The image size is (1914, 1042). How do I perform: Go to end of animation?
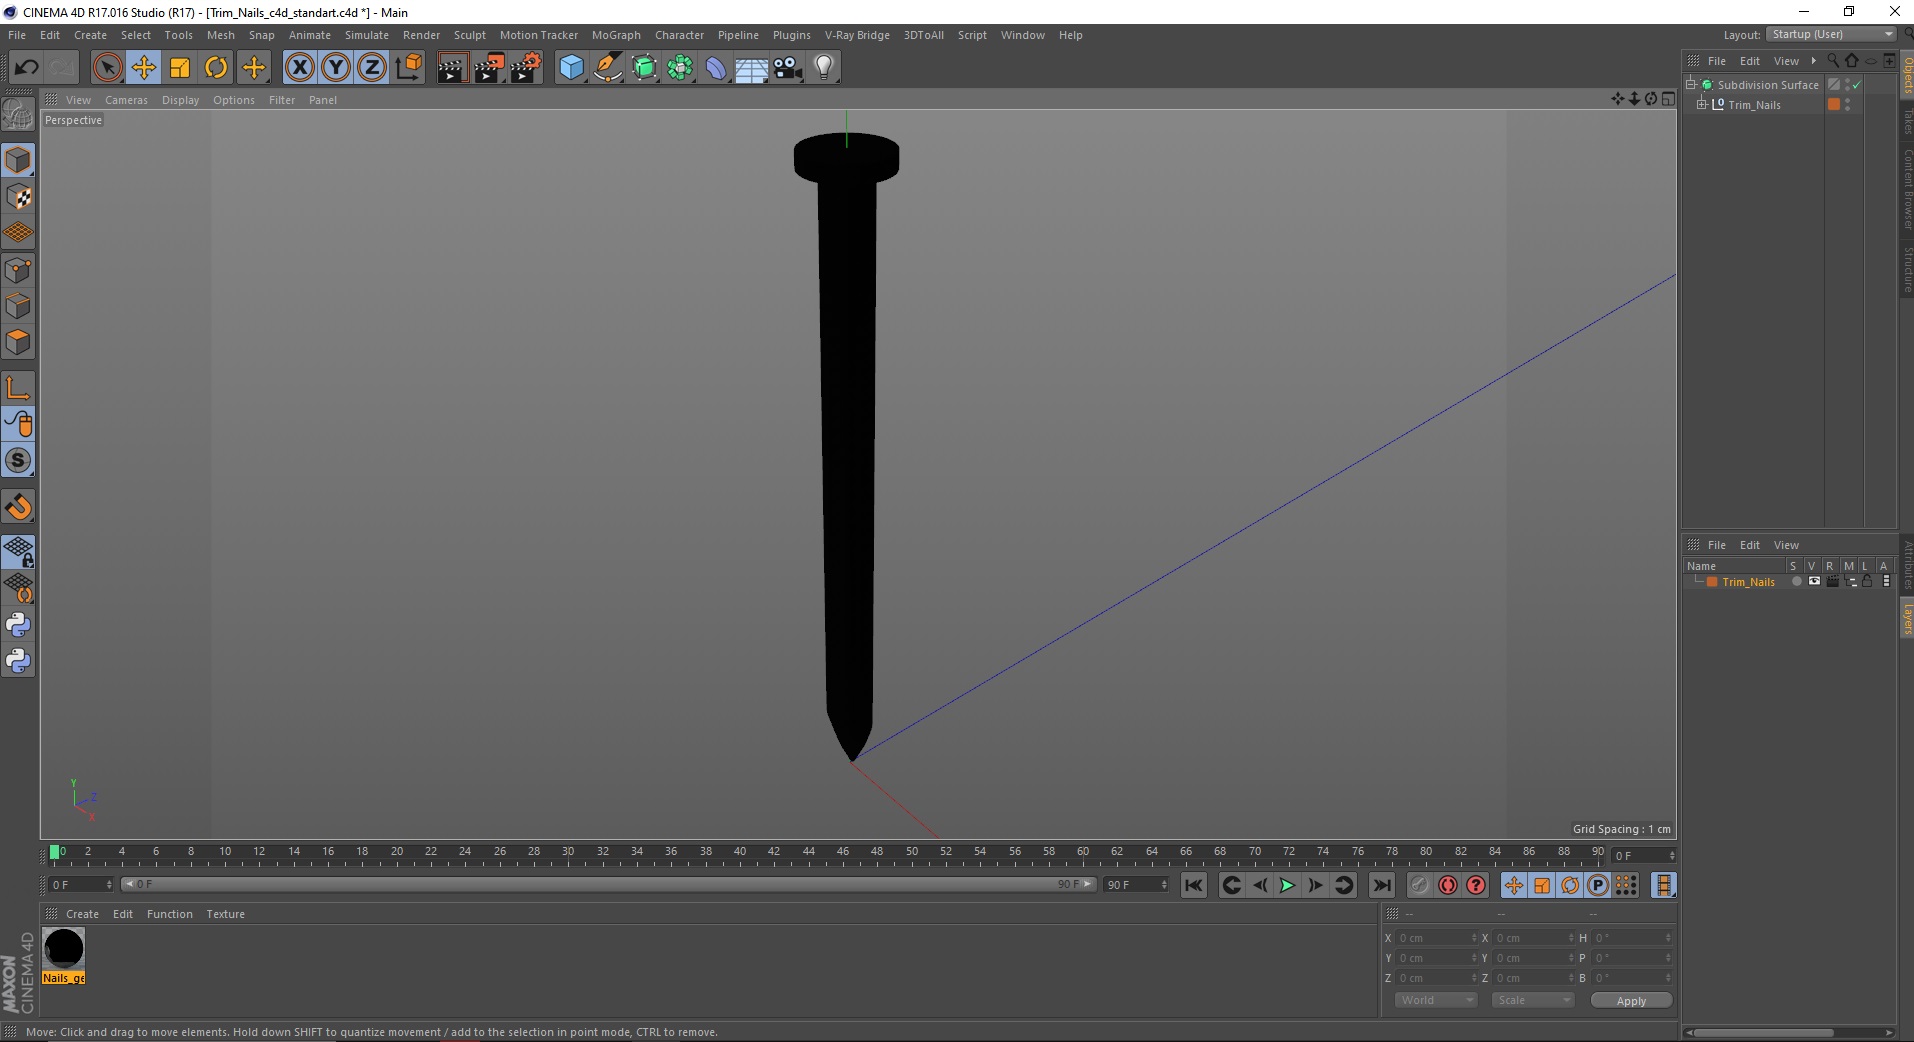[1382, 885]
